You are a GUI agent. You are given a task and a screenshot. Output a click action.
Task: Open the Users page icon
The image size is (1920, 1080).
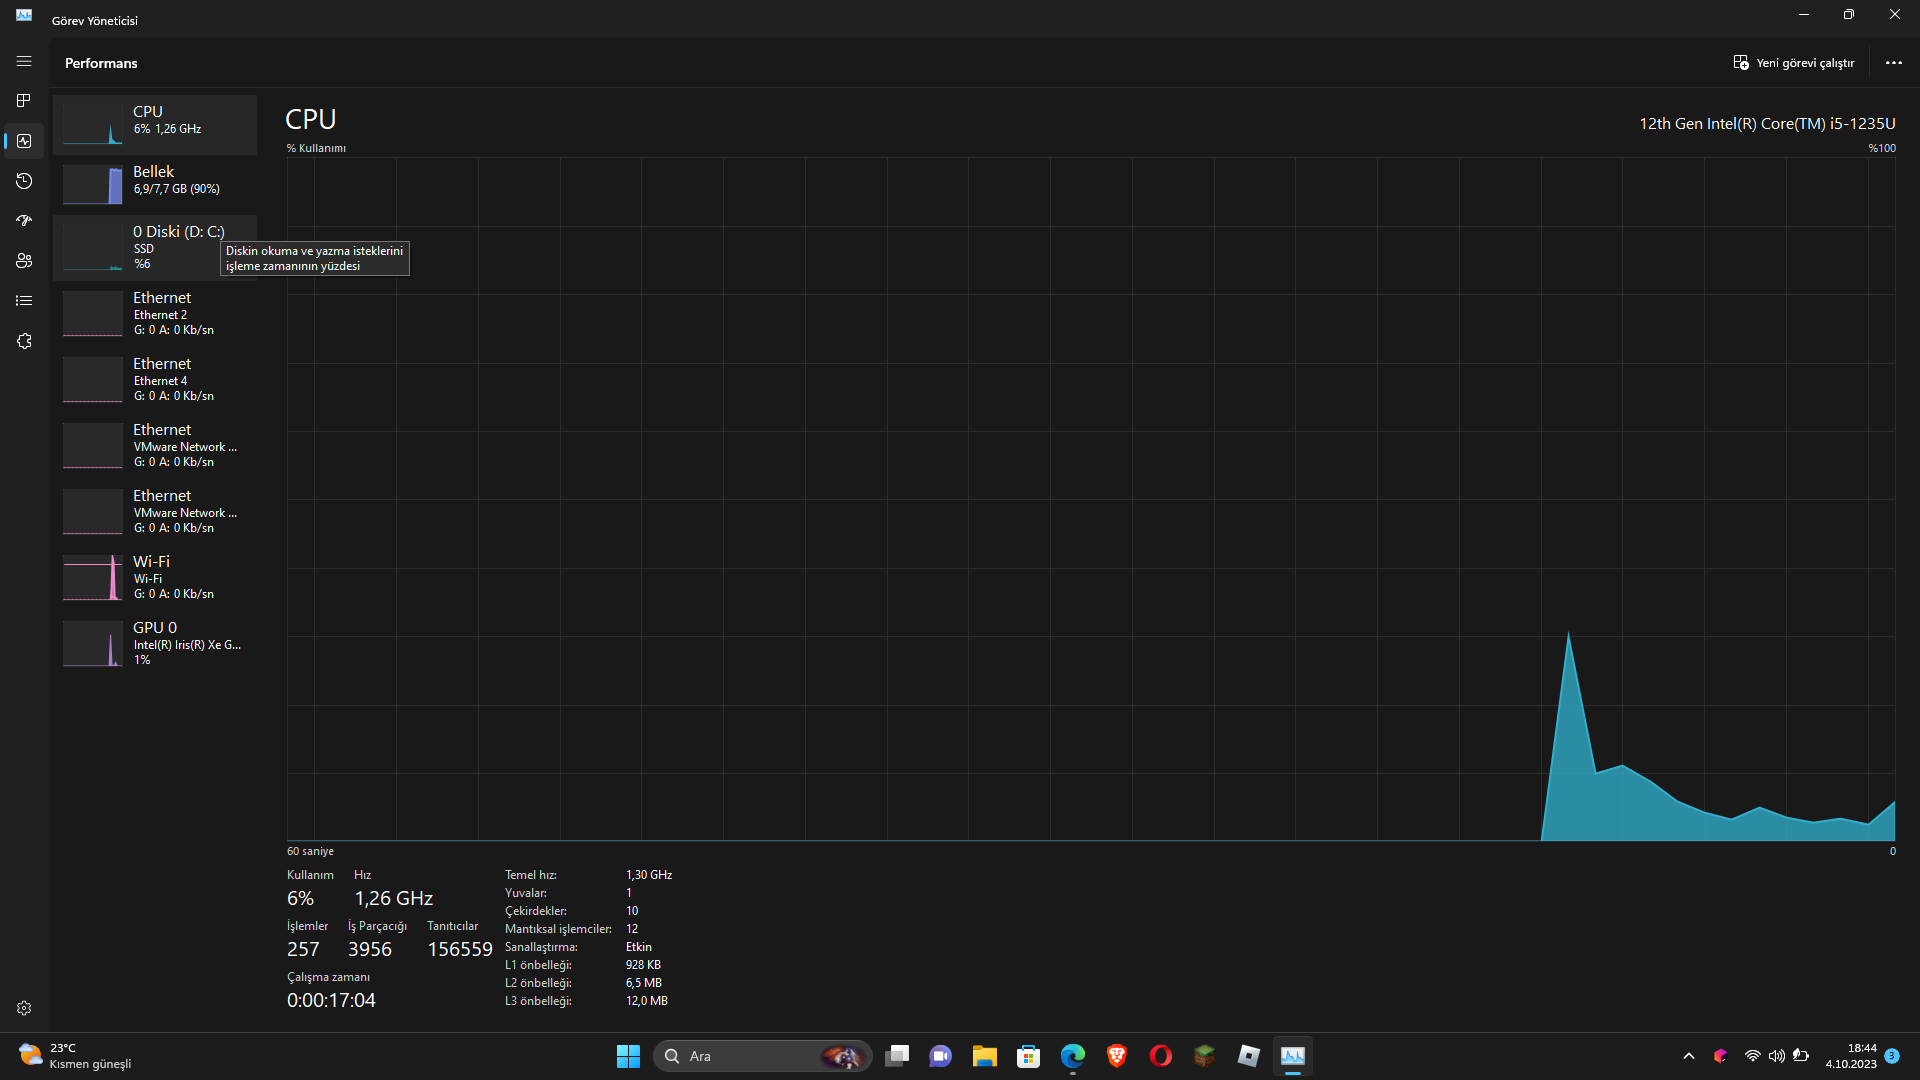(24, 261)
